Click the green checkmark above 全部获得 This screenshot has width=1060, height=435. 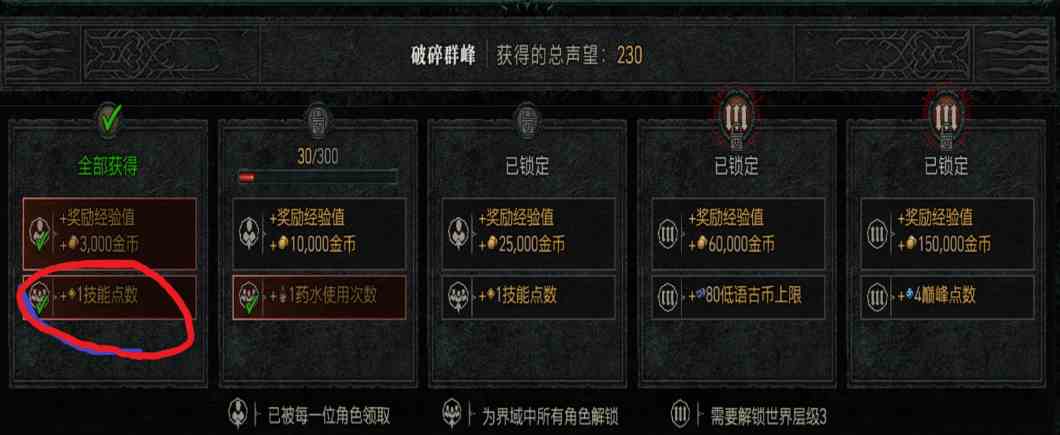(x=108, y=122)
